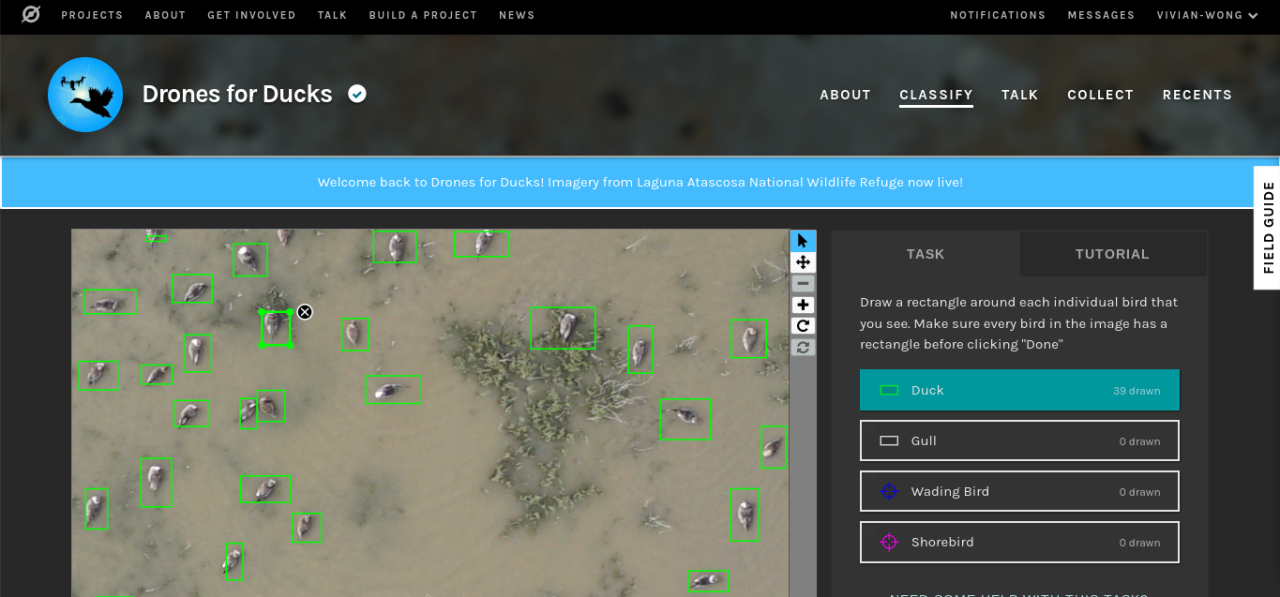
Task: Click the verified checkmark badge
Action: (357, 94)
